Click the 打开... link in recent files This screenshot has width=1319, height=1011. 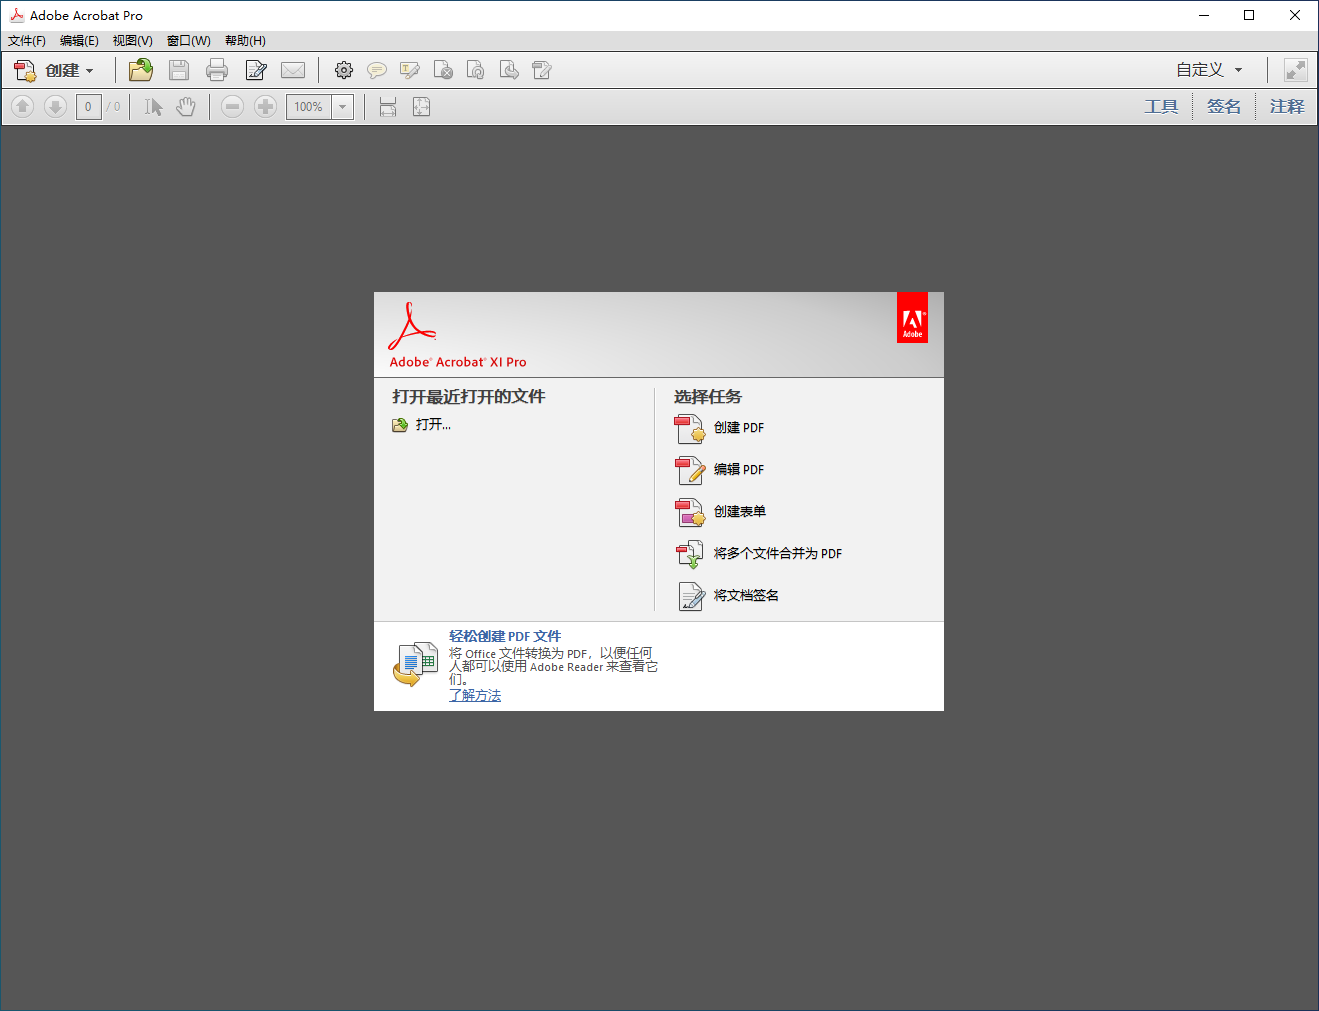433,425
